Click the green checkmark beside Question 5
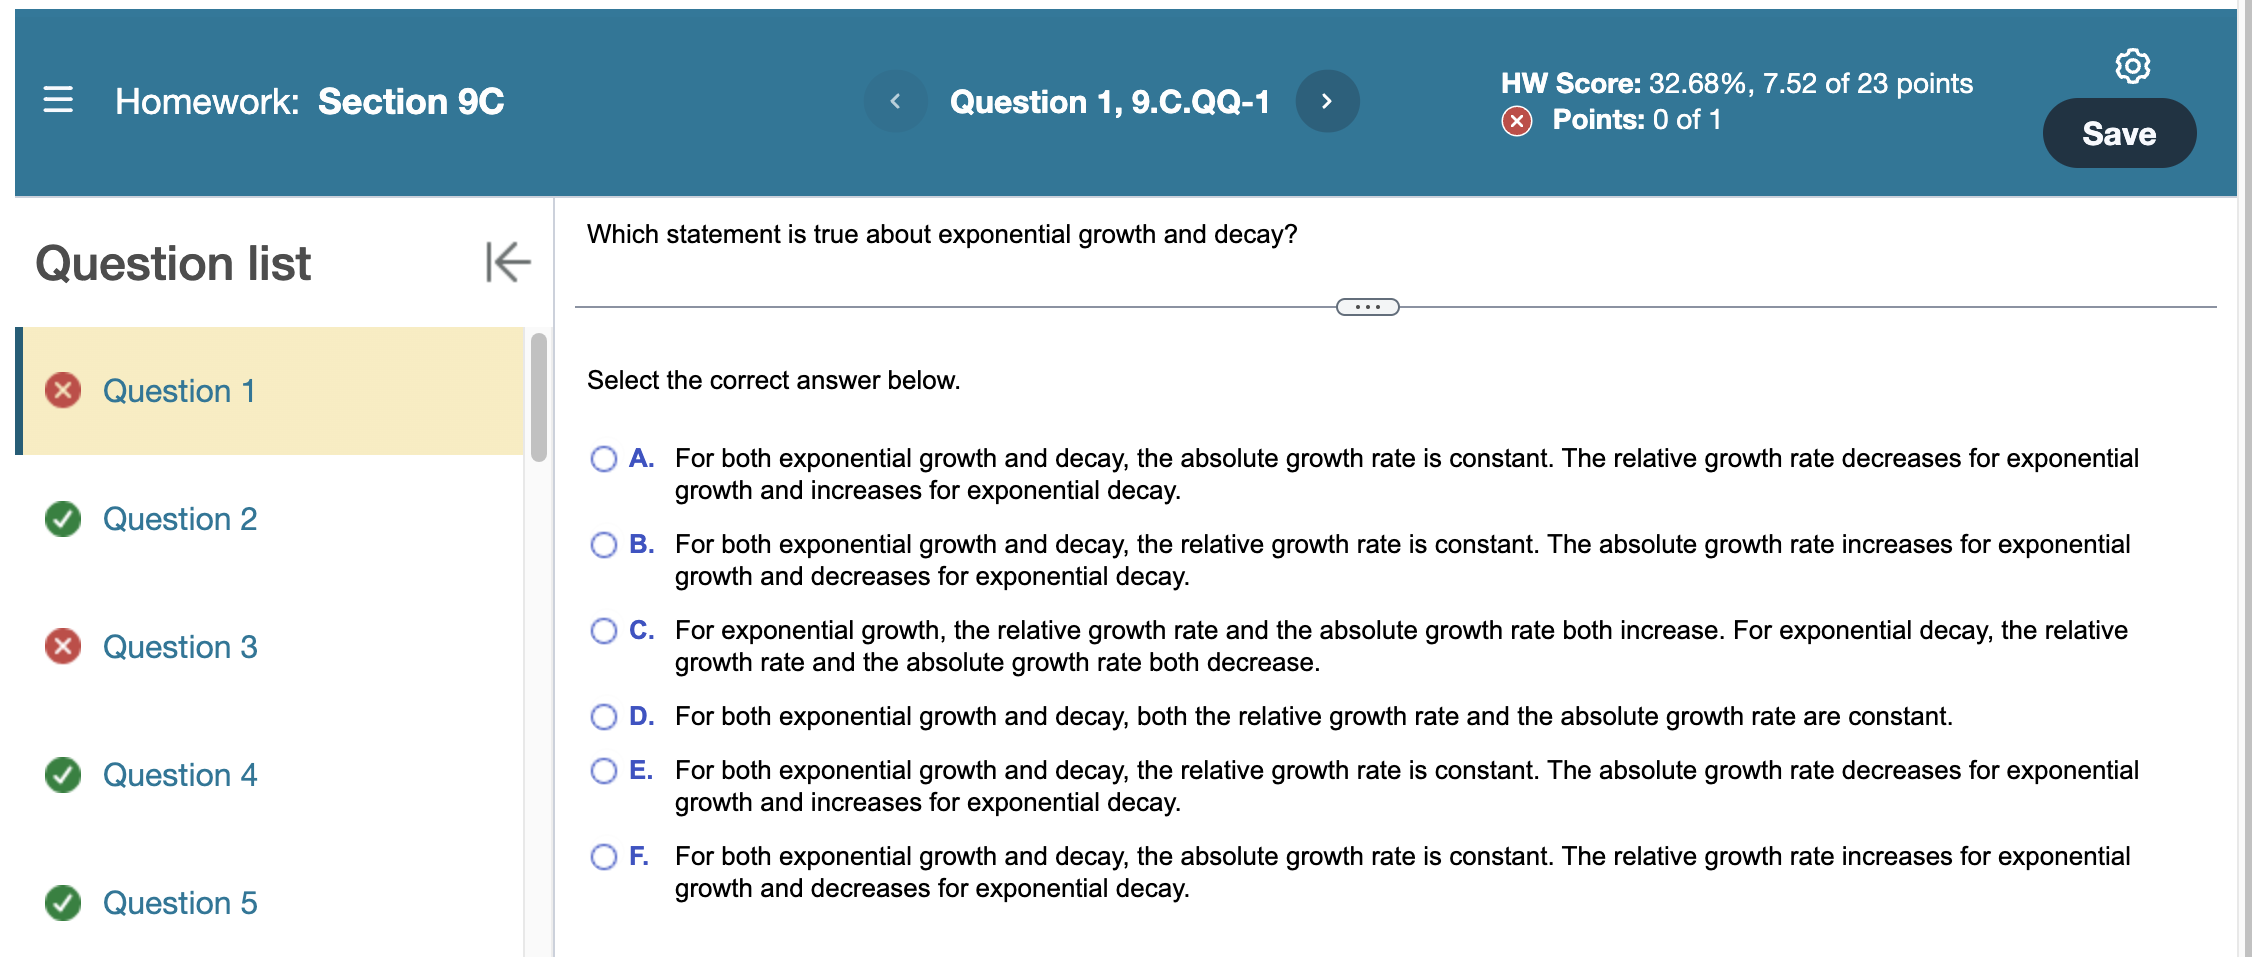Screen dimensions: 2252x957 point(62,903)
